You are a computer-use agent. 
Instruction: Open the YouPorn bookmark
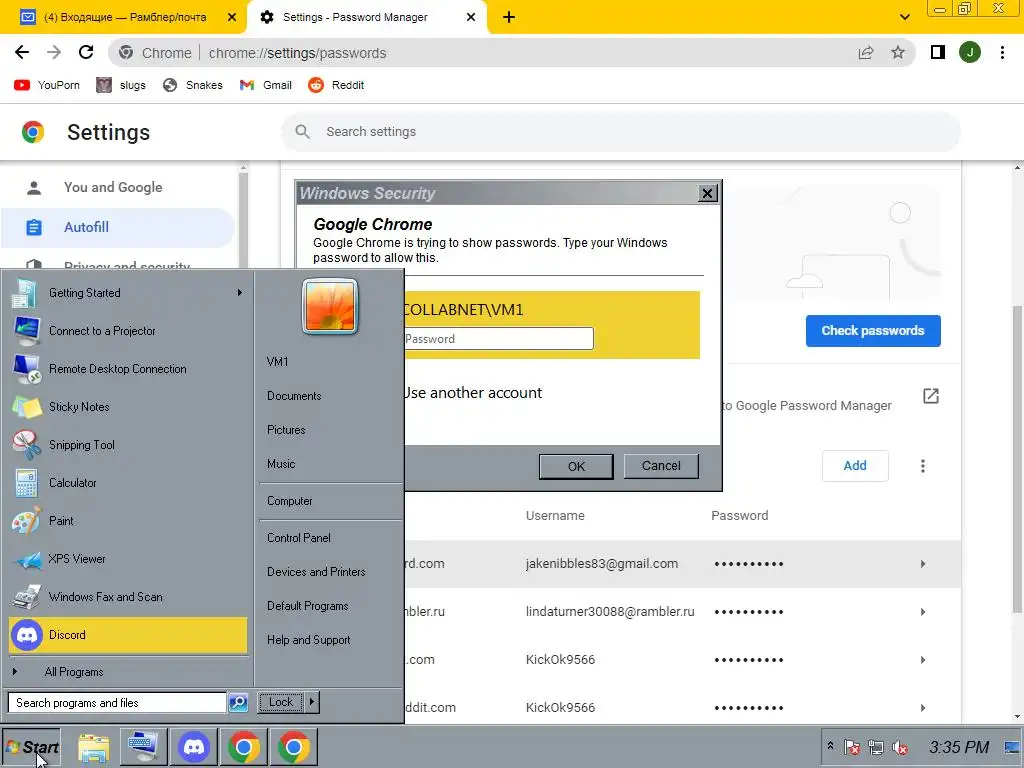[x=47, y=85]
